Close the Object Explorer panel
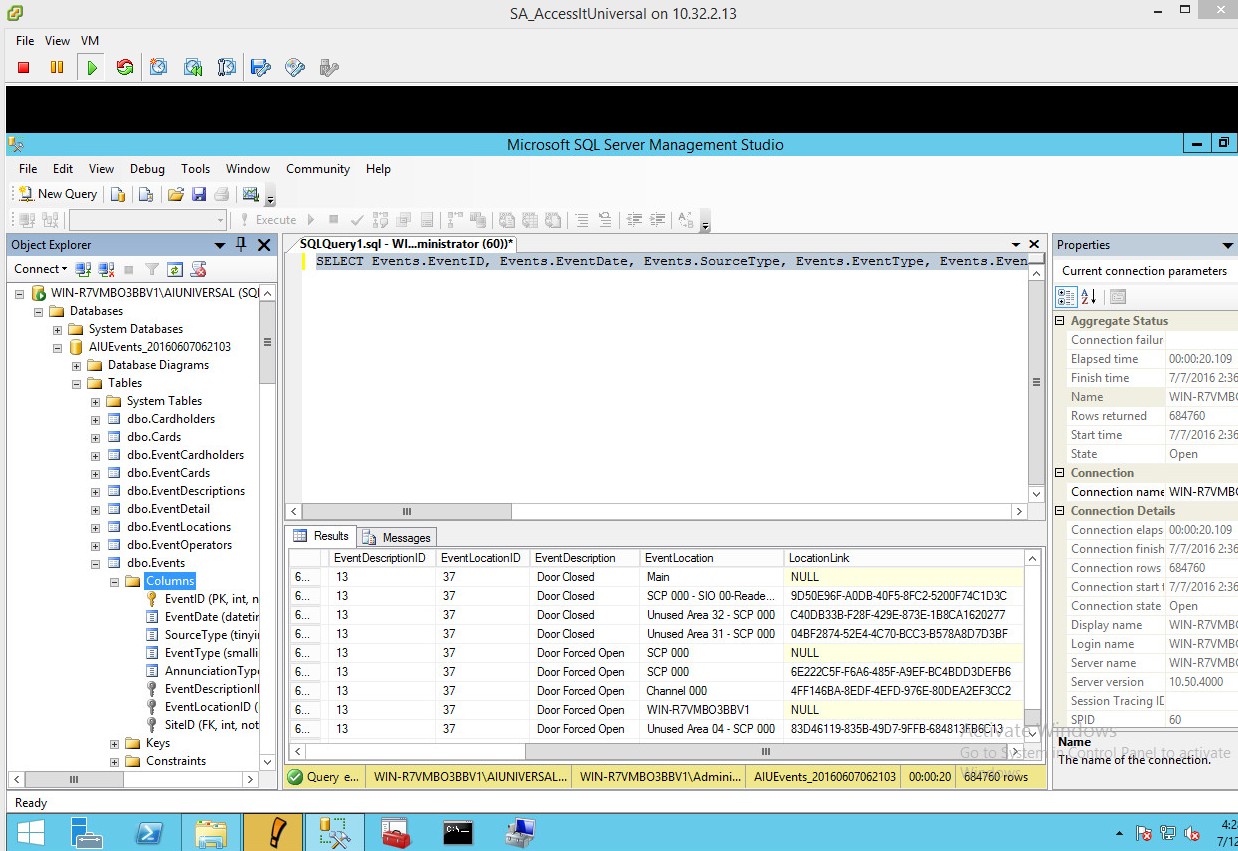The height and width of the screenshot is (851, 1238). 264,245
